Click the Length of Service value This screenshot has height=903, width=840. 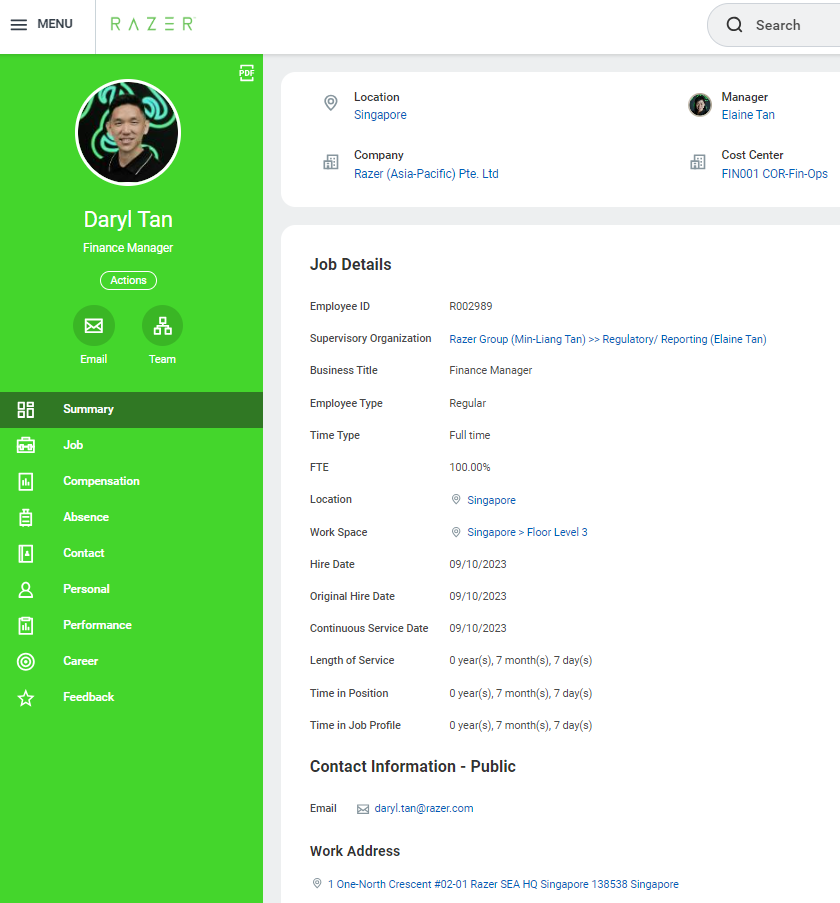520,661
